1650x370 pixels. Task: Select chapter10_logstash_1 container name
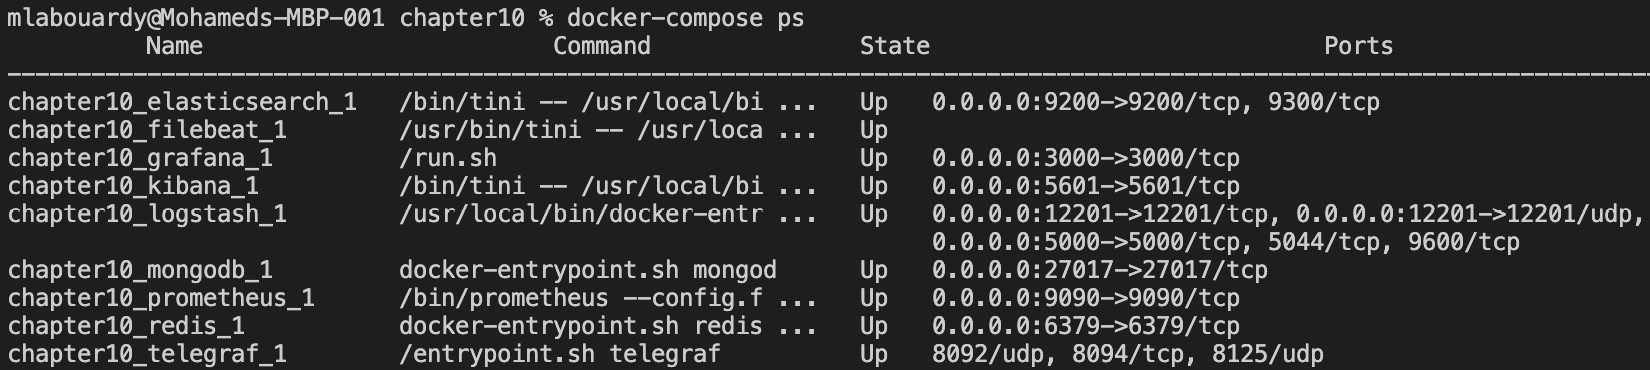coord(147,214)
